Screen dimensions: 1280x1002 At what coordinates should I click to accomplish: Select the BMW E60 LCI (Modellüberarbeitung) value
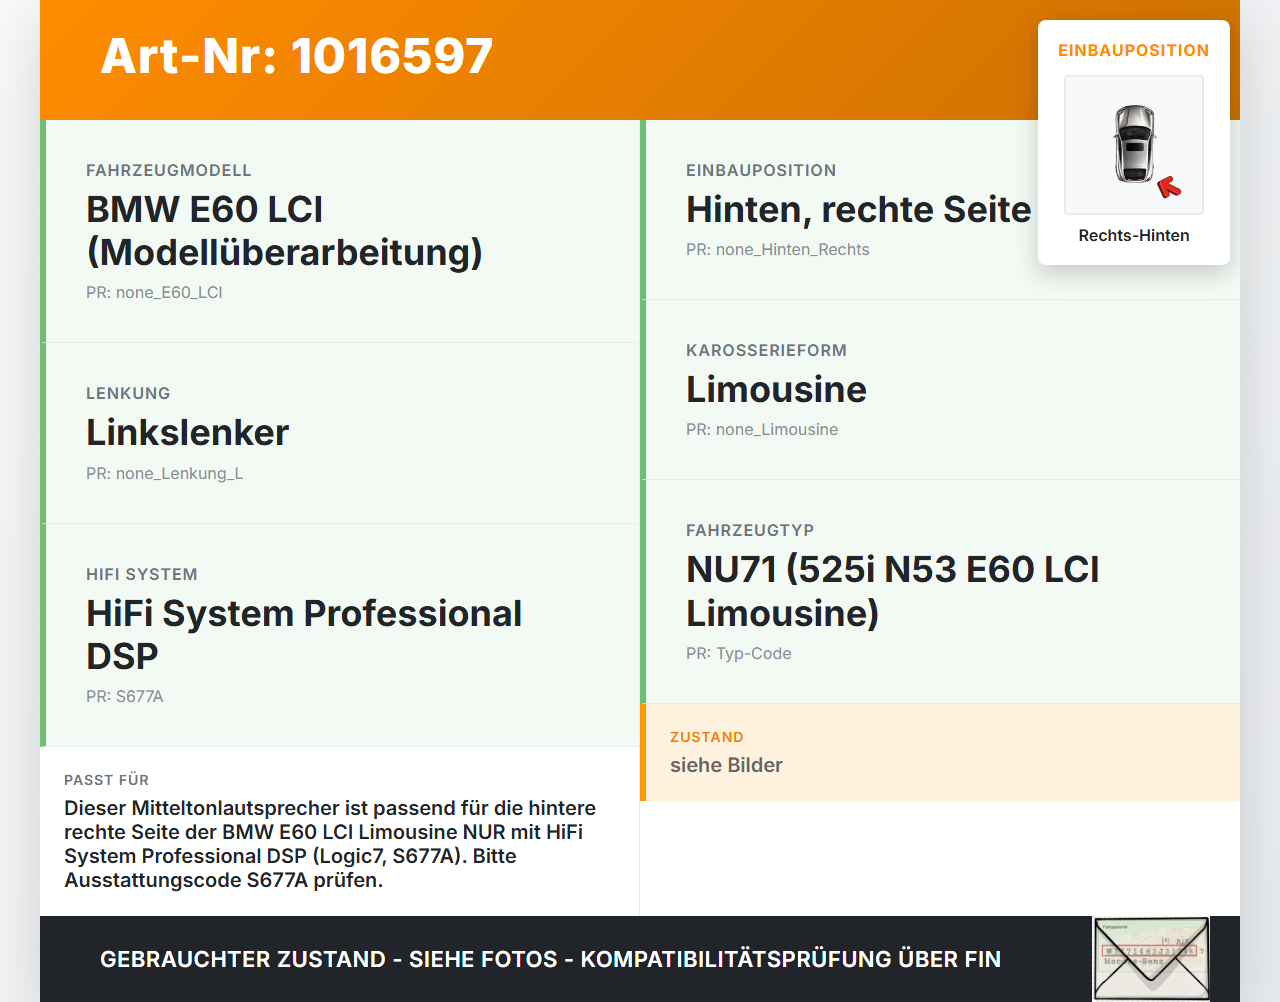pyautogui.click(x=285, y=231)
